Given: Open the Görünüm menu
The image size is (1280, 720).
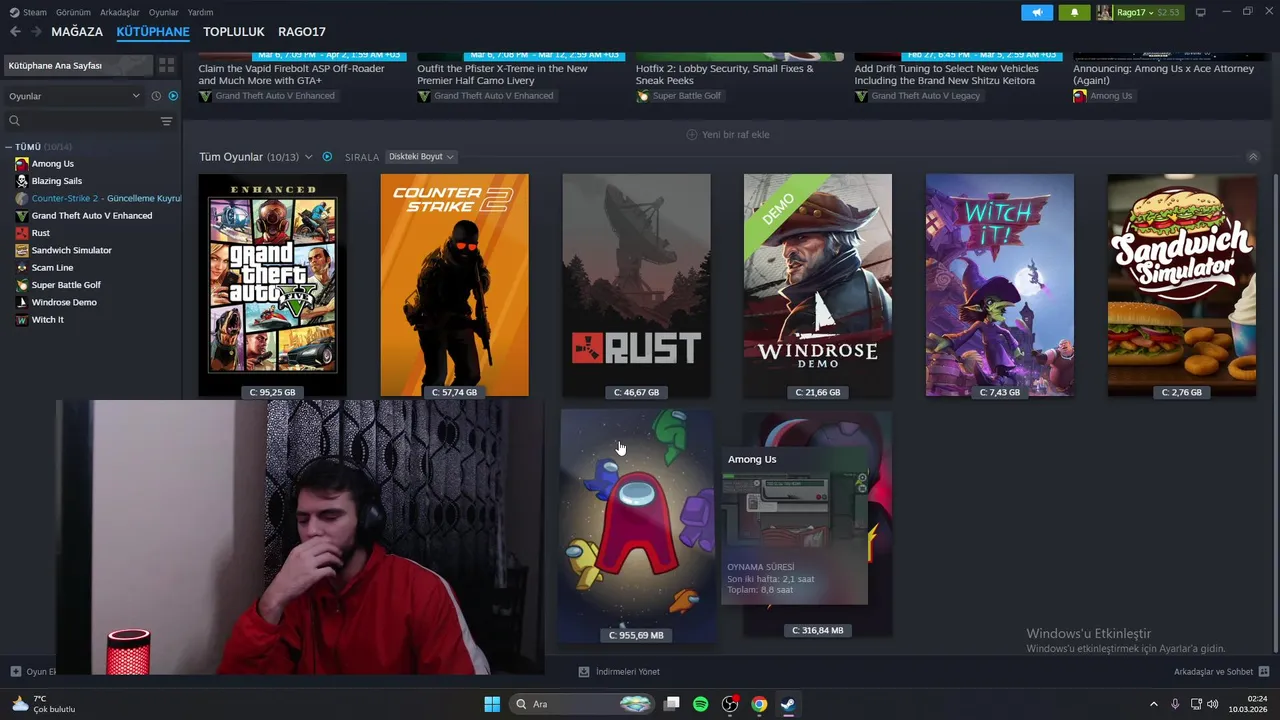Looking at the screenshot, I should (x=73, y=12).
